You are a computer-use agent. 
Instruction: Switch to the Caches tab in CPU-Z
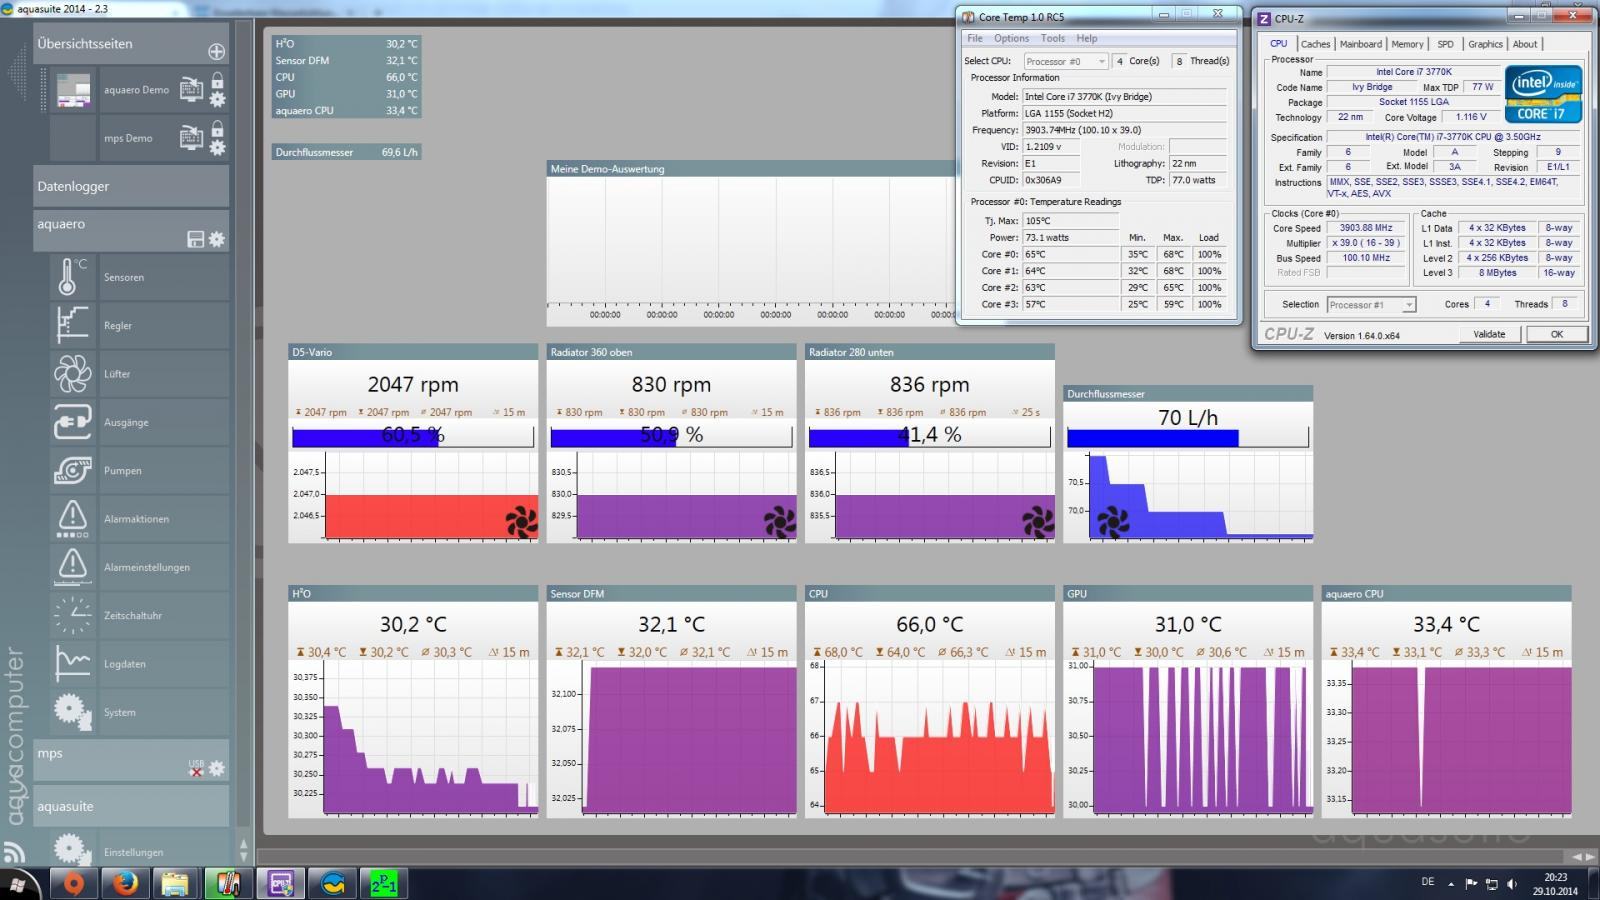(1315, 44)
